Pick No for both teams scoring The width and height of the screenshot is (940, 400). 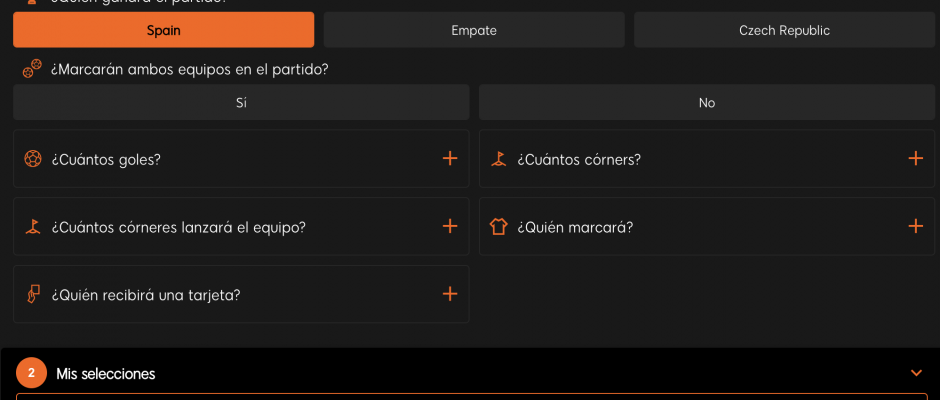coord(707,102)
